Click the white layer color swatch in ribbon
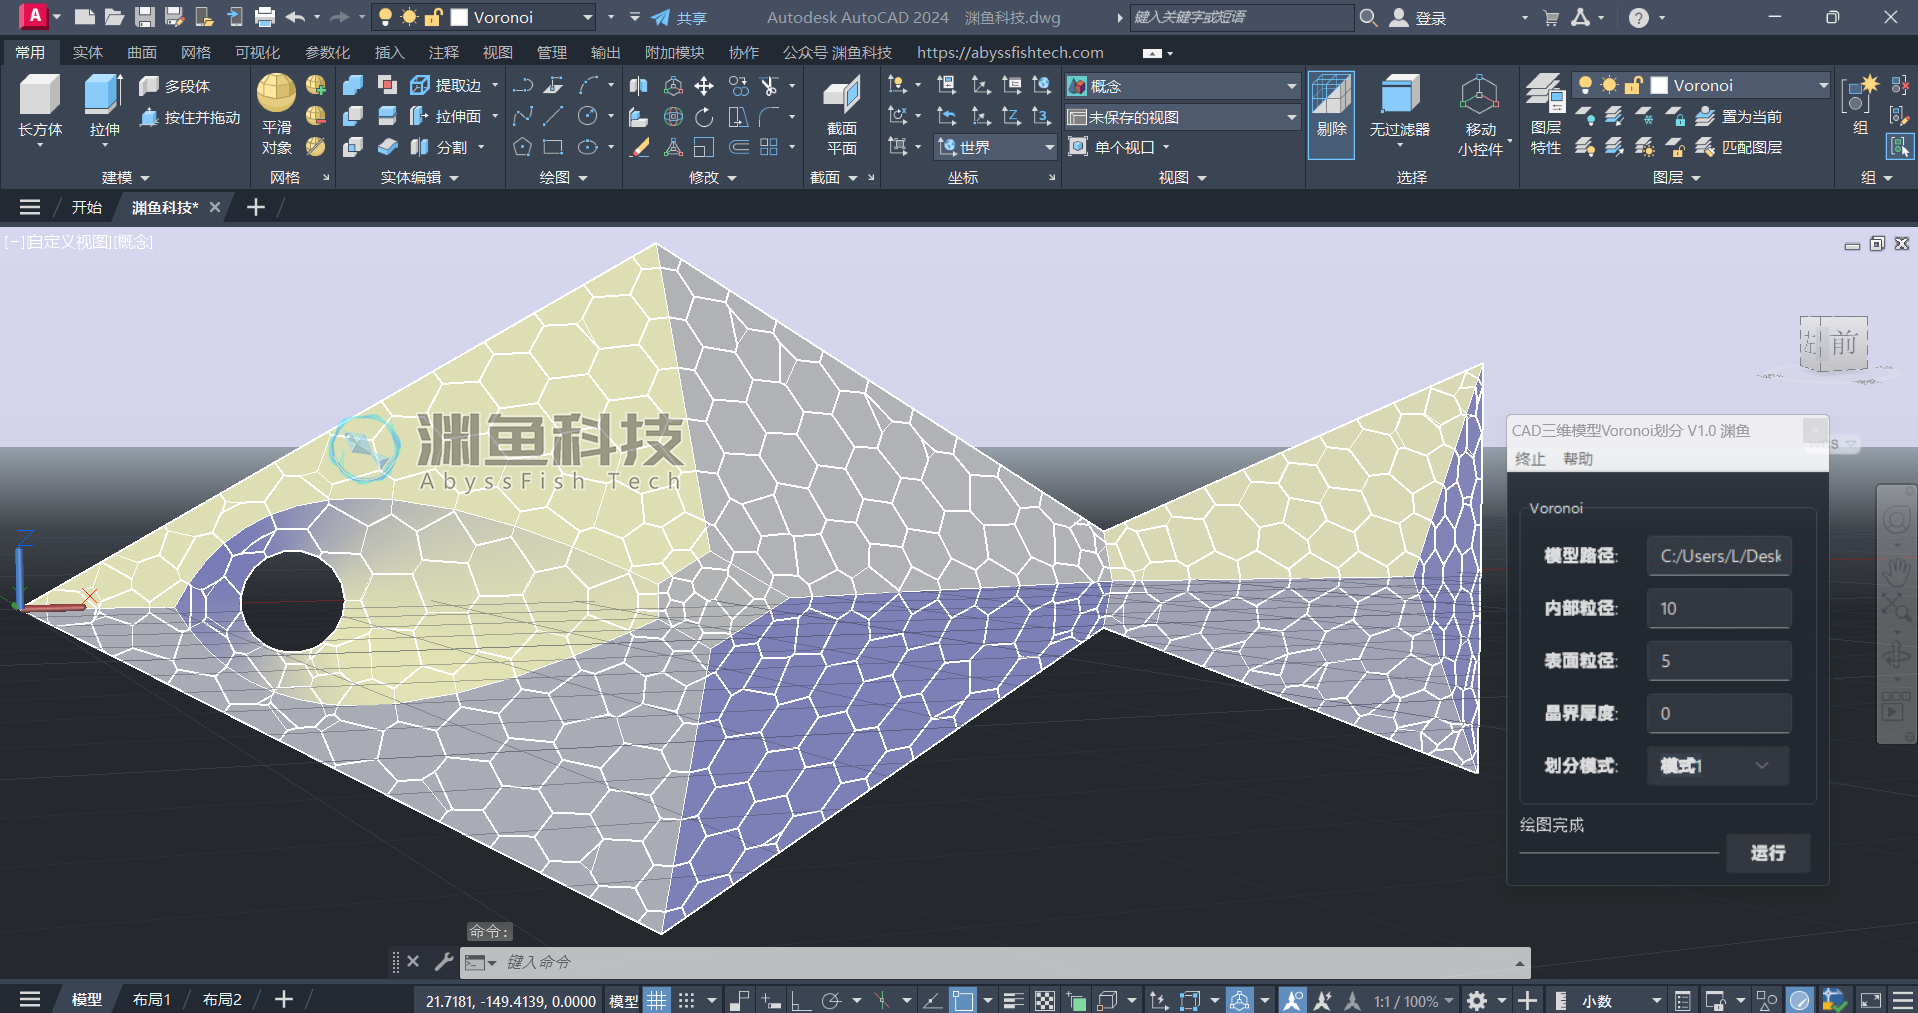The width and height of the screenshot is (1918, 1013). [x=1659, y=86]
